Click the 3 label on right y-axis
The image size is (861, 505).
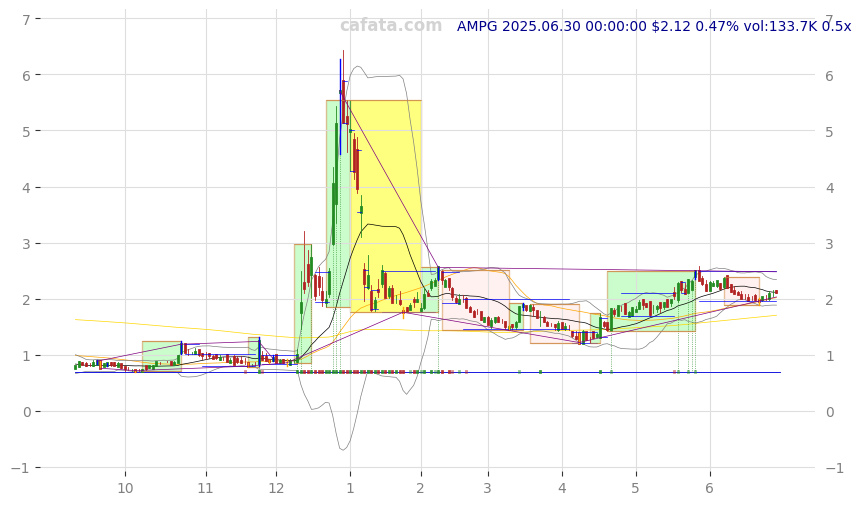click(829, 244)
